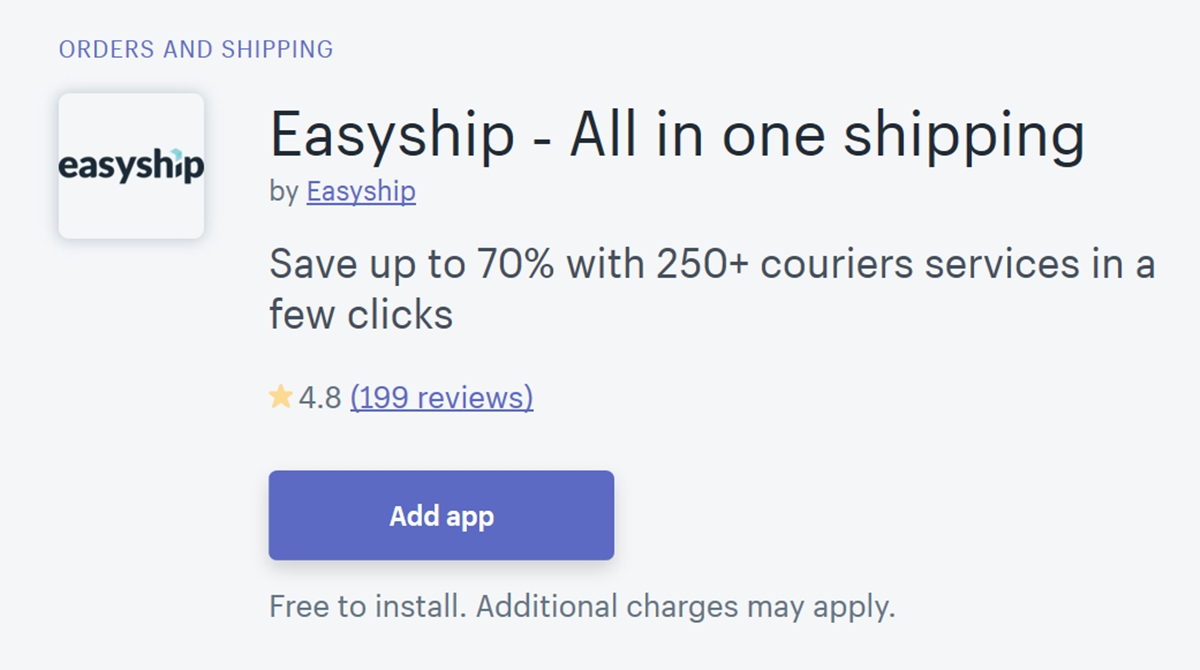Screen dimensions: 1200x670
Task: Select the 'by' label before the developer name
Action: tap(284, 192)
